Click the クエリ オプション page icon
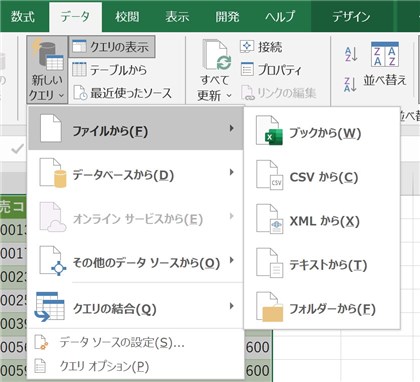420x382 pixels. click(40, 366)
